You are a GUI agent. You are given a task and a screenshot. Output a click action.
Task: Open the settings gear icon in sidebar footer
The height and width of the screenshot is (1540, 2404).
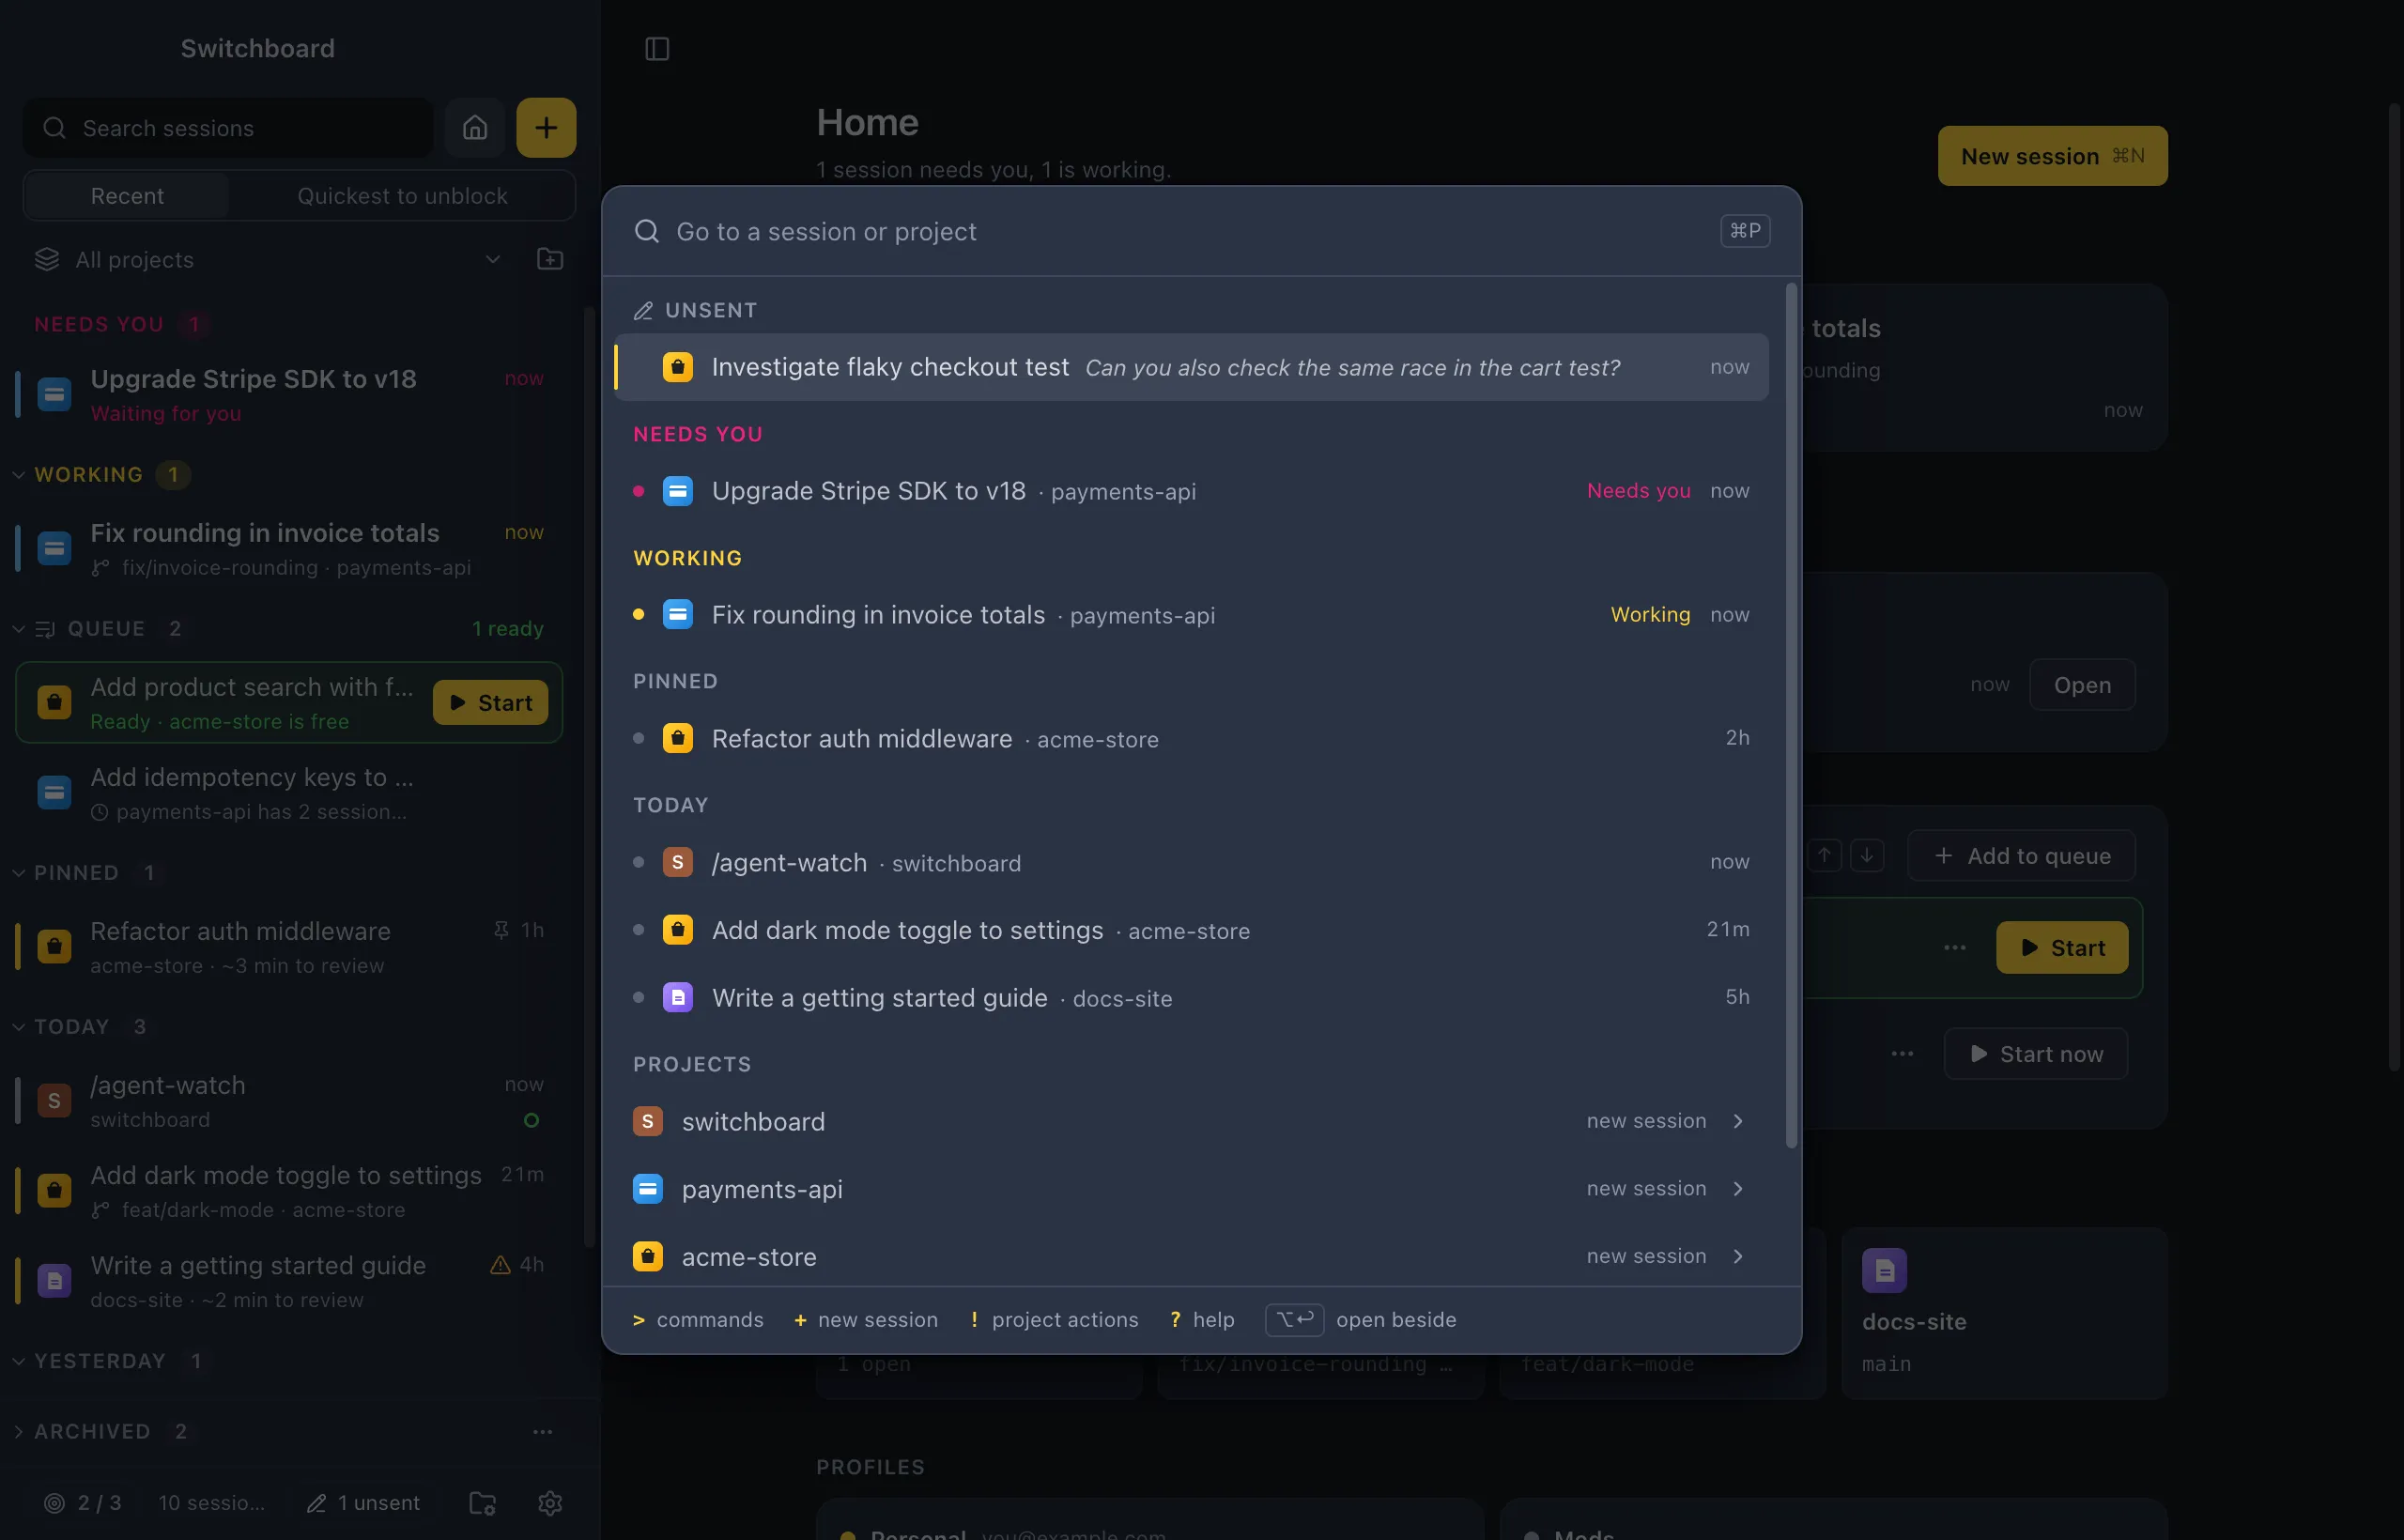(x=550, y=1502)
